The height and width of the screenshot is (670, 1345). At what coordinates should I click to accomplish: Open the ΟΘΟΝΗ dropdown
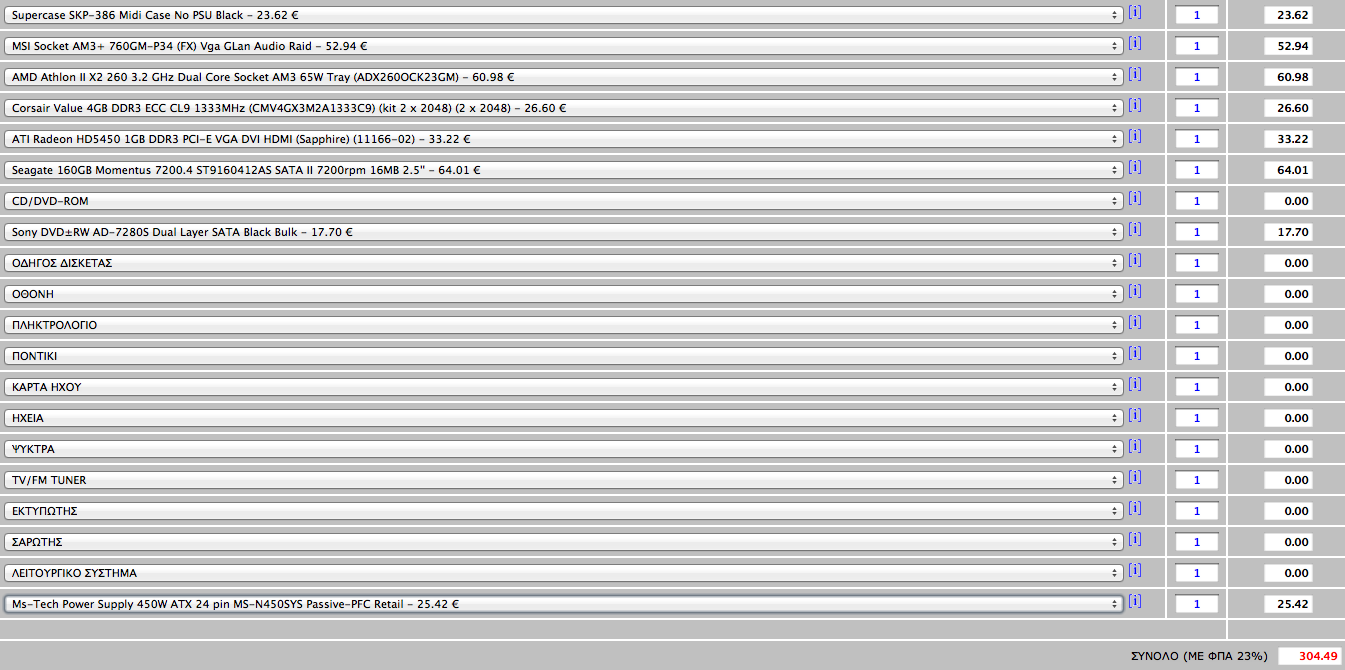(x=564, y=294)
